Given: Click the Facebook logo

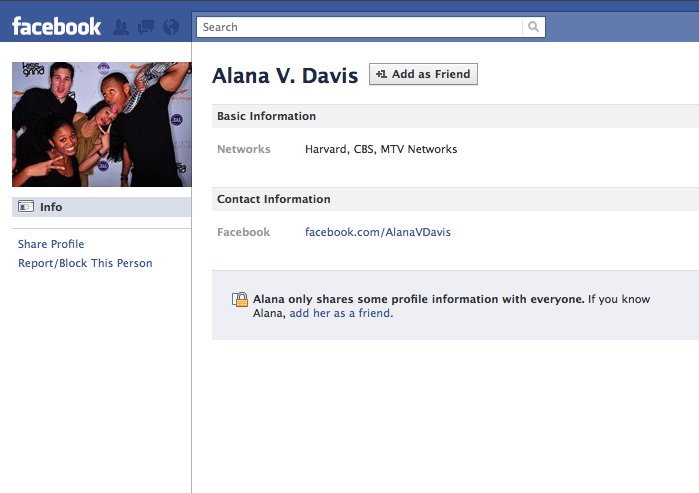Looking at the screenshot, I should pos(56,26).
